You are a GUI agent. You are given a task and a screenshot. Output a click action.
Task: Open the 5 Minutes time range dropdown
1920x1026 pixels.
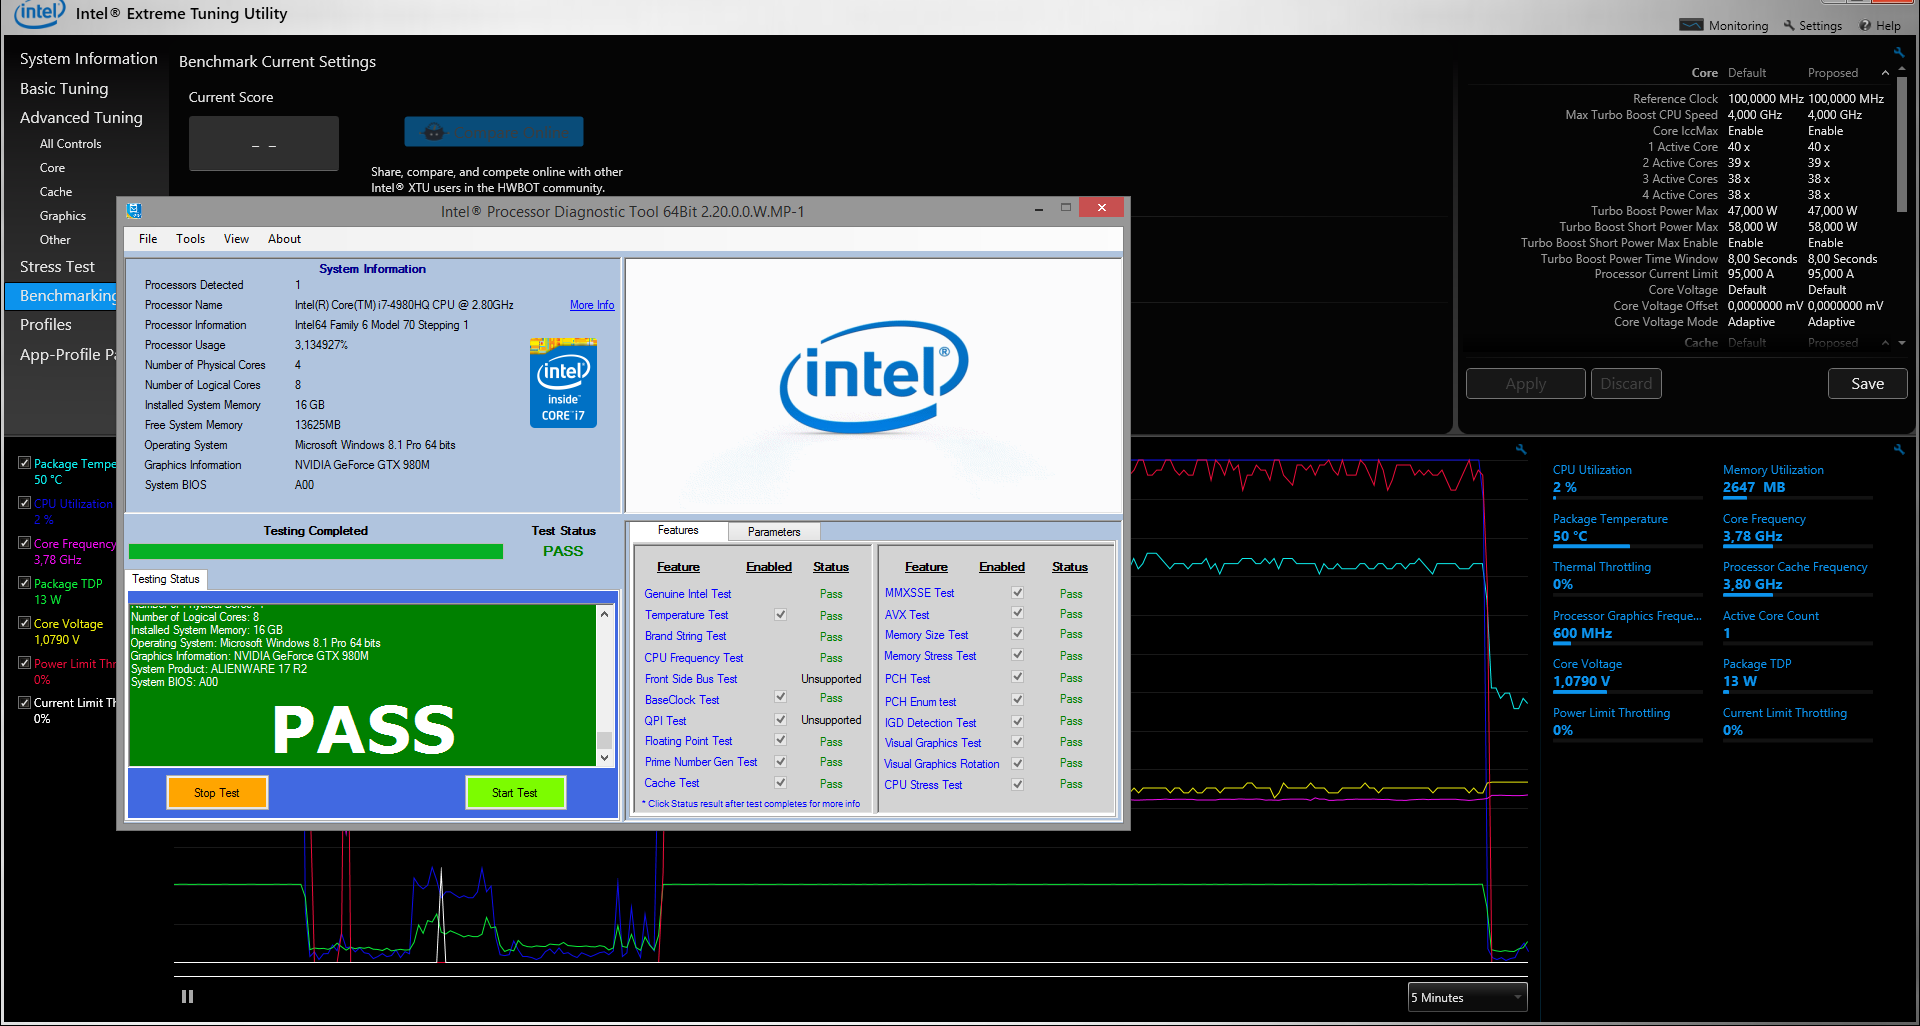(1467, 997)
